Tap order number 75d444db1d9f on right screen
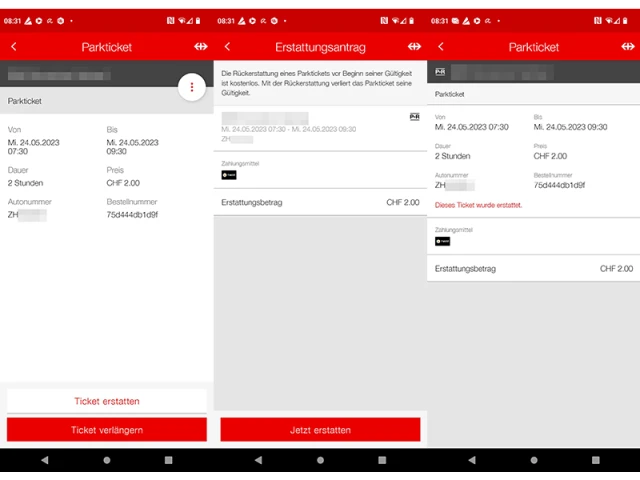This screenshot has height=480, width=640. point(559,185)
